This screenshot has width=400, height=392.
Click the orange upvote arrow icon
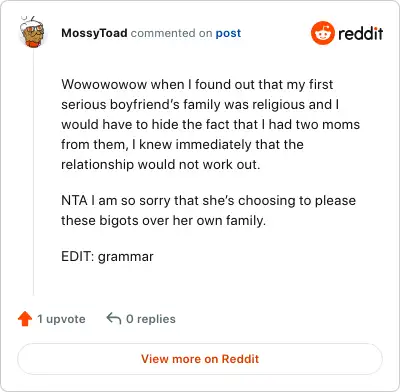click(x=25, y=319)
